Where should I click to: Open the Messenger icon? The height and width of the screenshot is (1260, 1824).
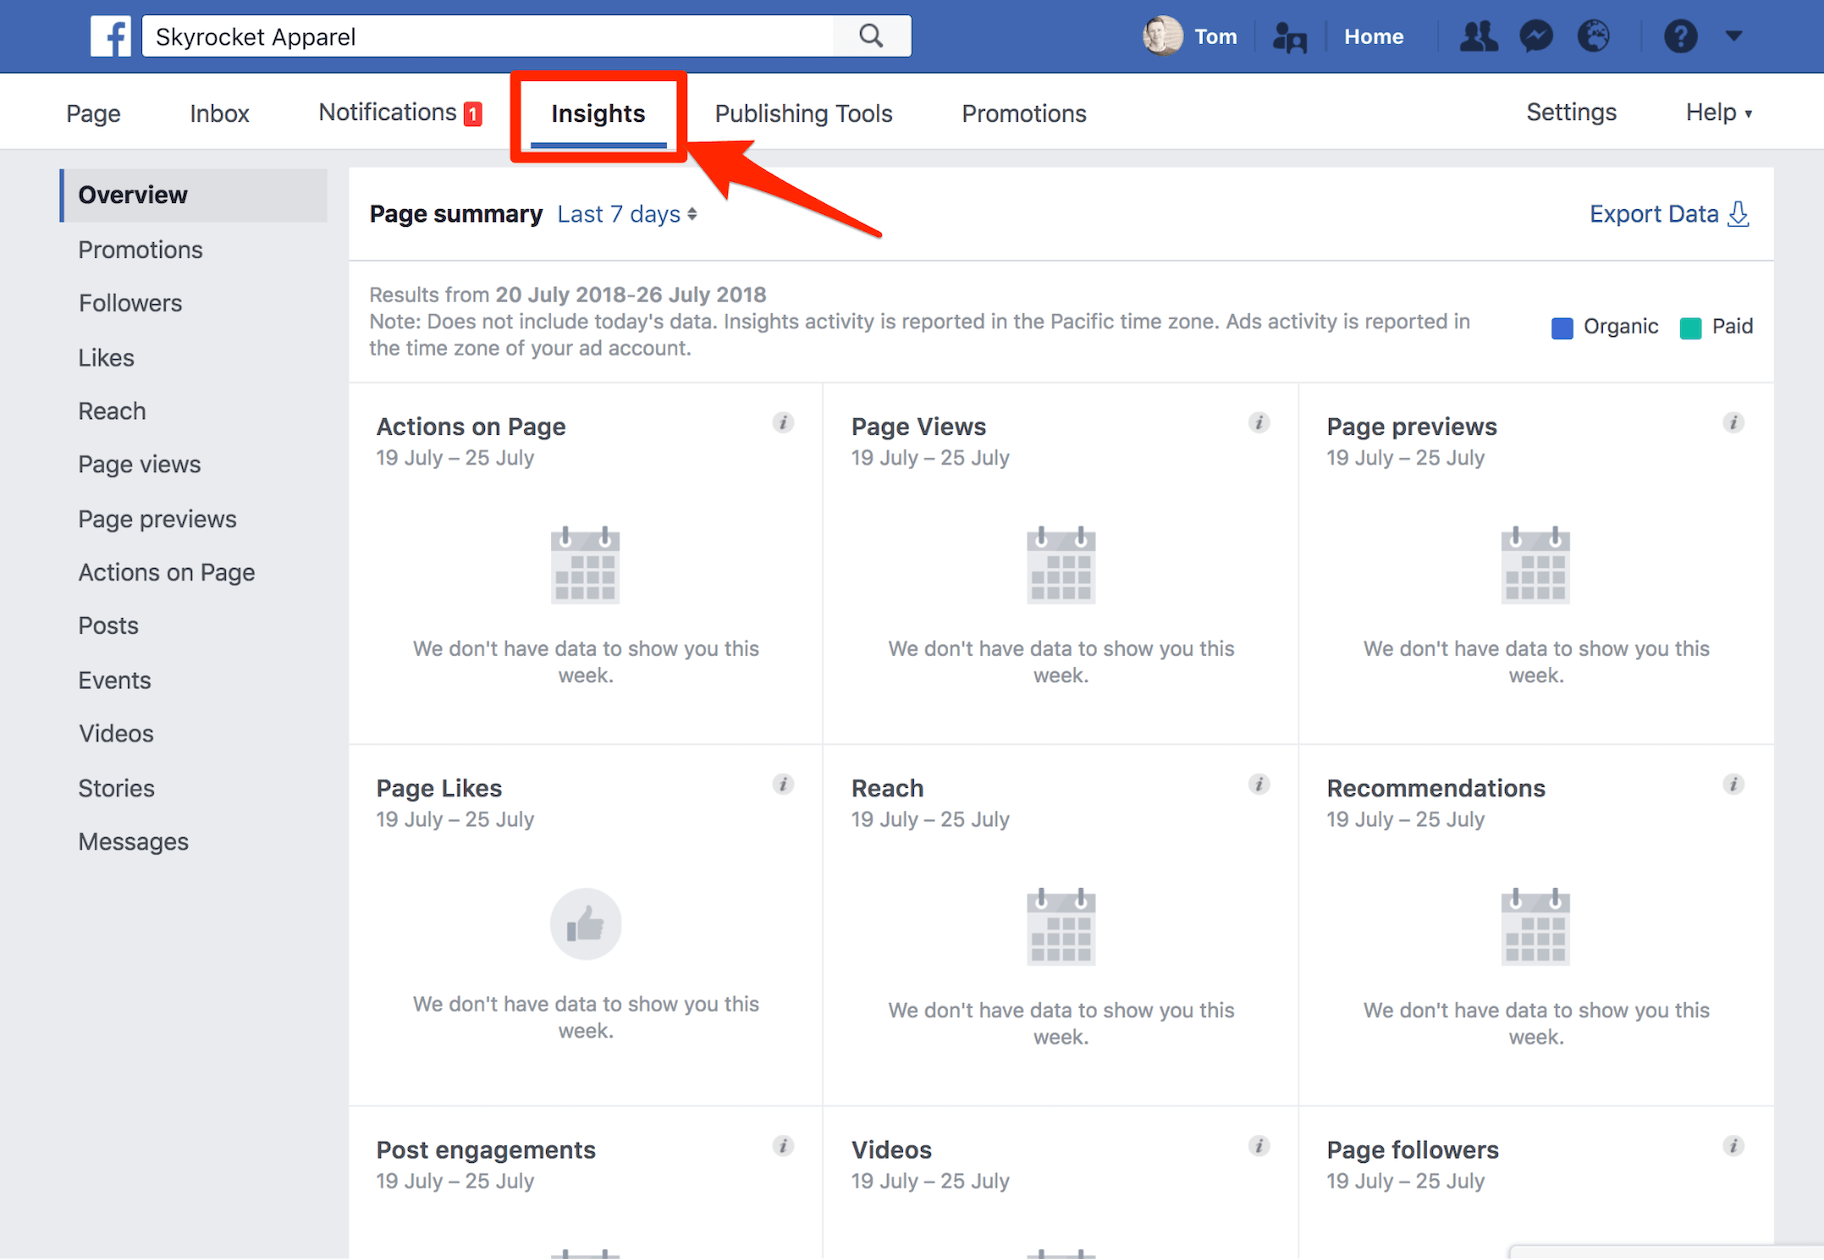point(1536,36)
